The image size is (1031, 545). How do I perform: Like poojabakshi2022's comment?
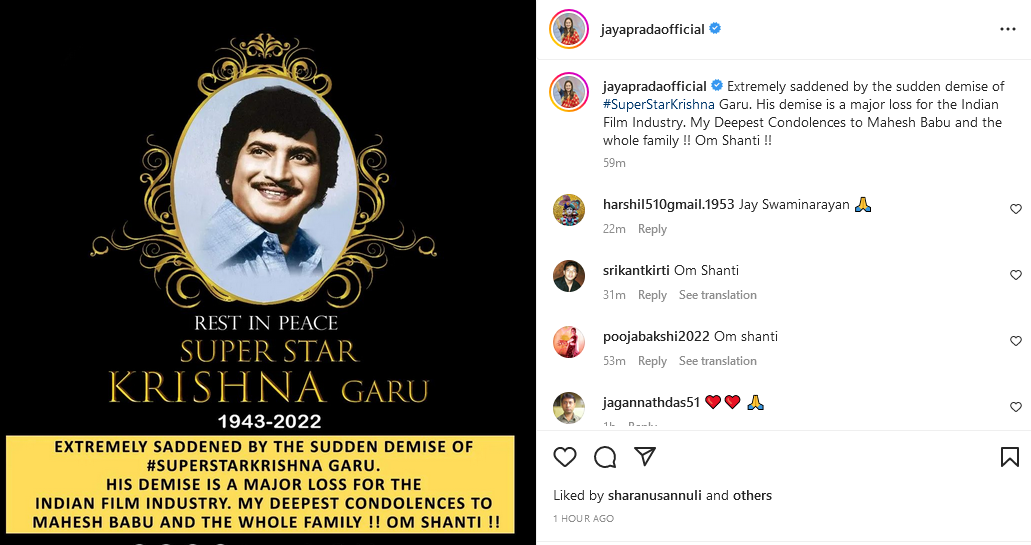1015,341
